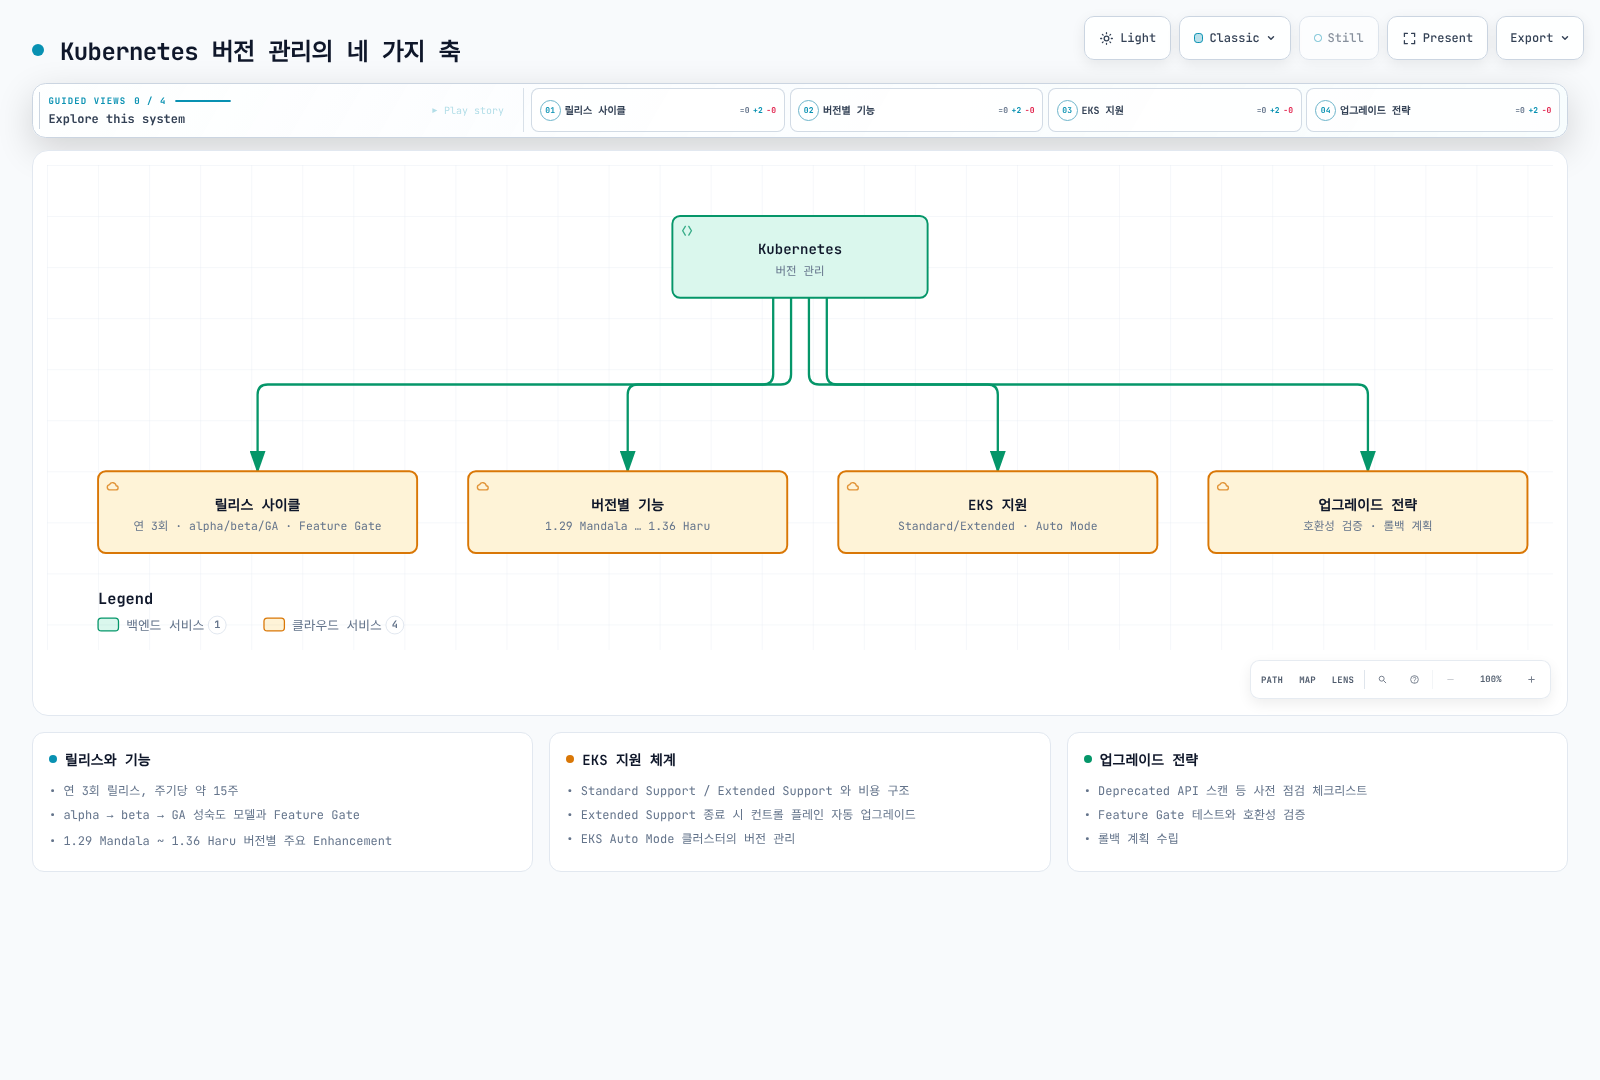Select guided view 04 업그레이드 전략
Image resolution: width=1600 pixels, height=1080 pixels.
click(x=1433, y=110)
